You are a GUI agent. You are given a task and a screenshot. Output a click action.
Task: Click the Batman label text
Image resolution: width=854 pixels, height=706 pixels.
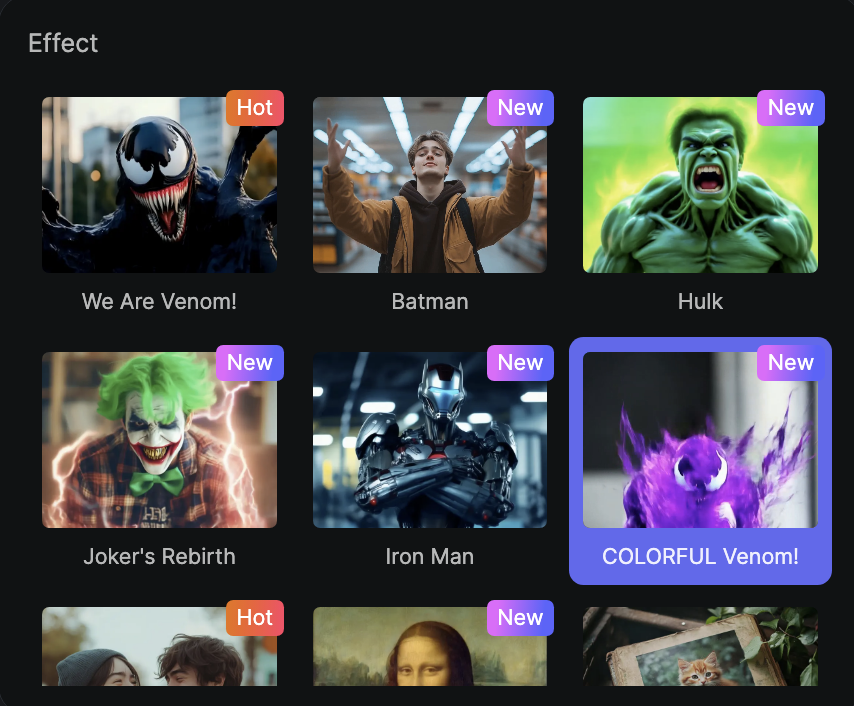[430, 301]
